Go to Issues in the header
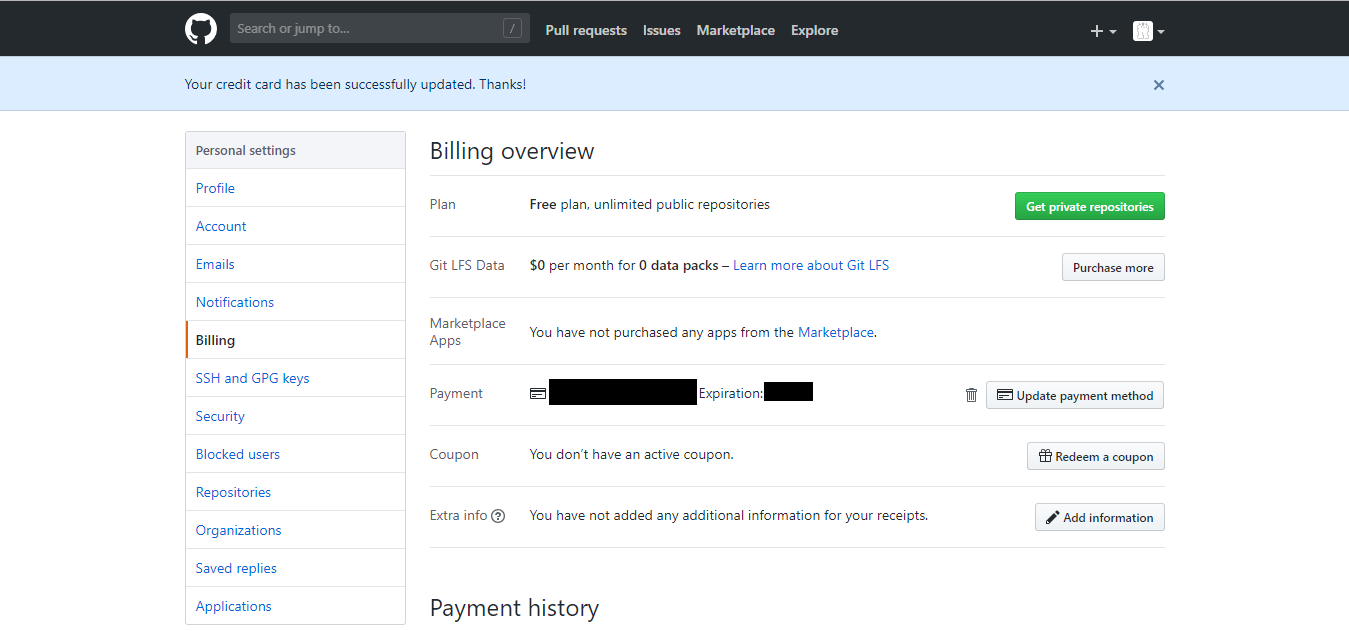This screenshot has height=631, width=1349. 661,30
